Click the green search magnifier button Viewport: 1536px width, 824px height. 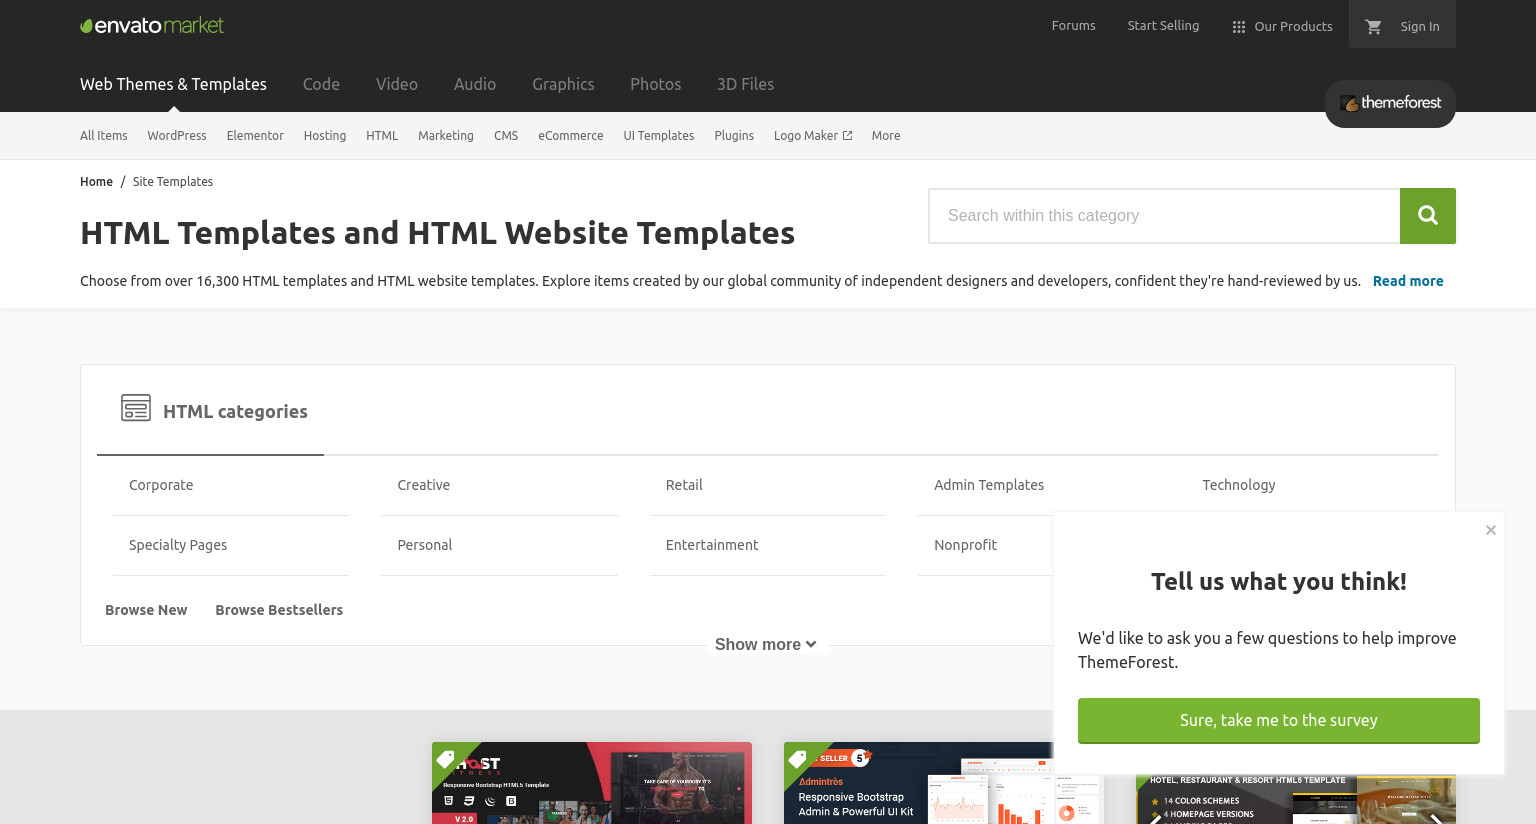(1428, 216)
